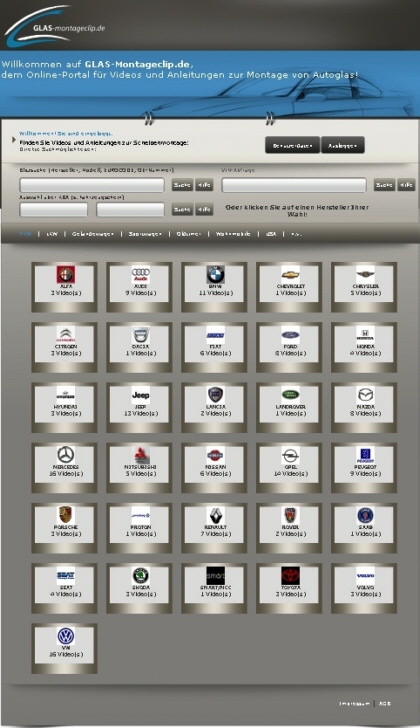
Task: Select the Chrysler logo tile
Action: tap(364, 286)
